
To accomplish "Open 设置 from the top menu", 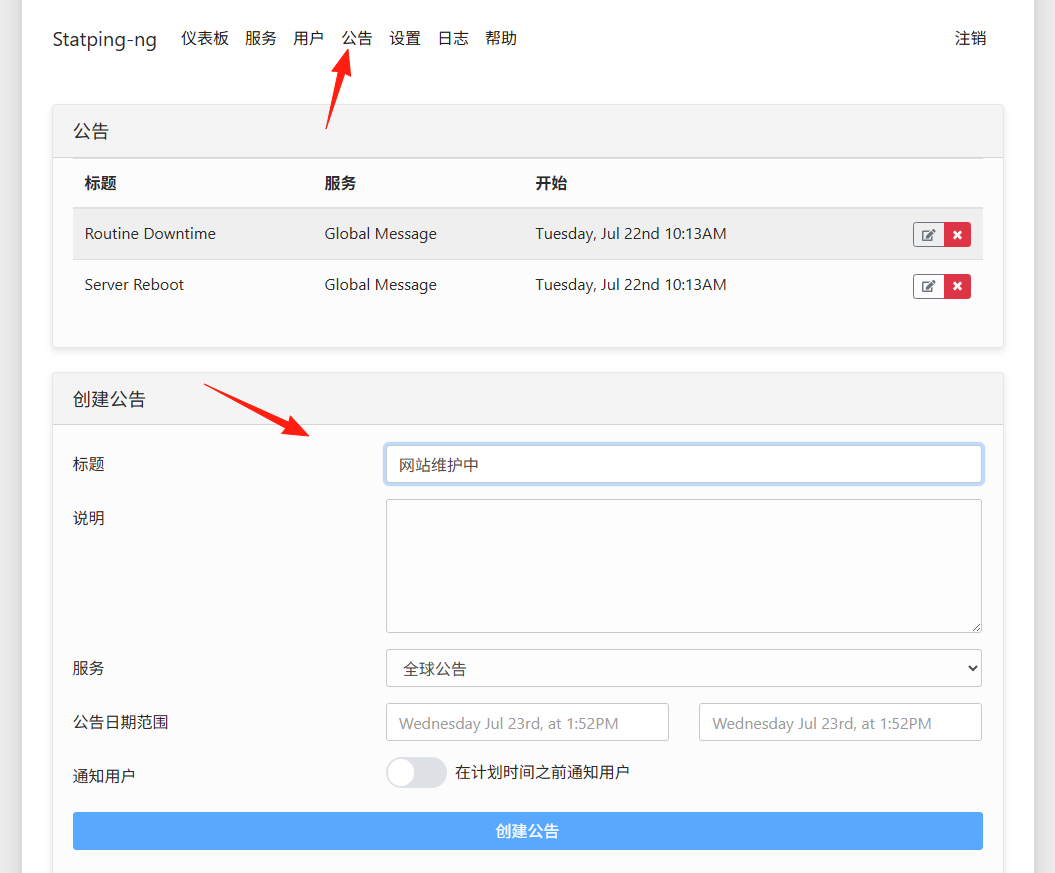I will 405,38.
